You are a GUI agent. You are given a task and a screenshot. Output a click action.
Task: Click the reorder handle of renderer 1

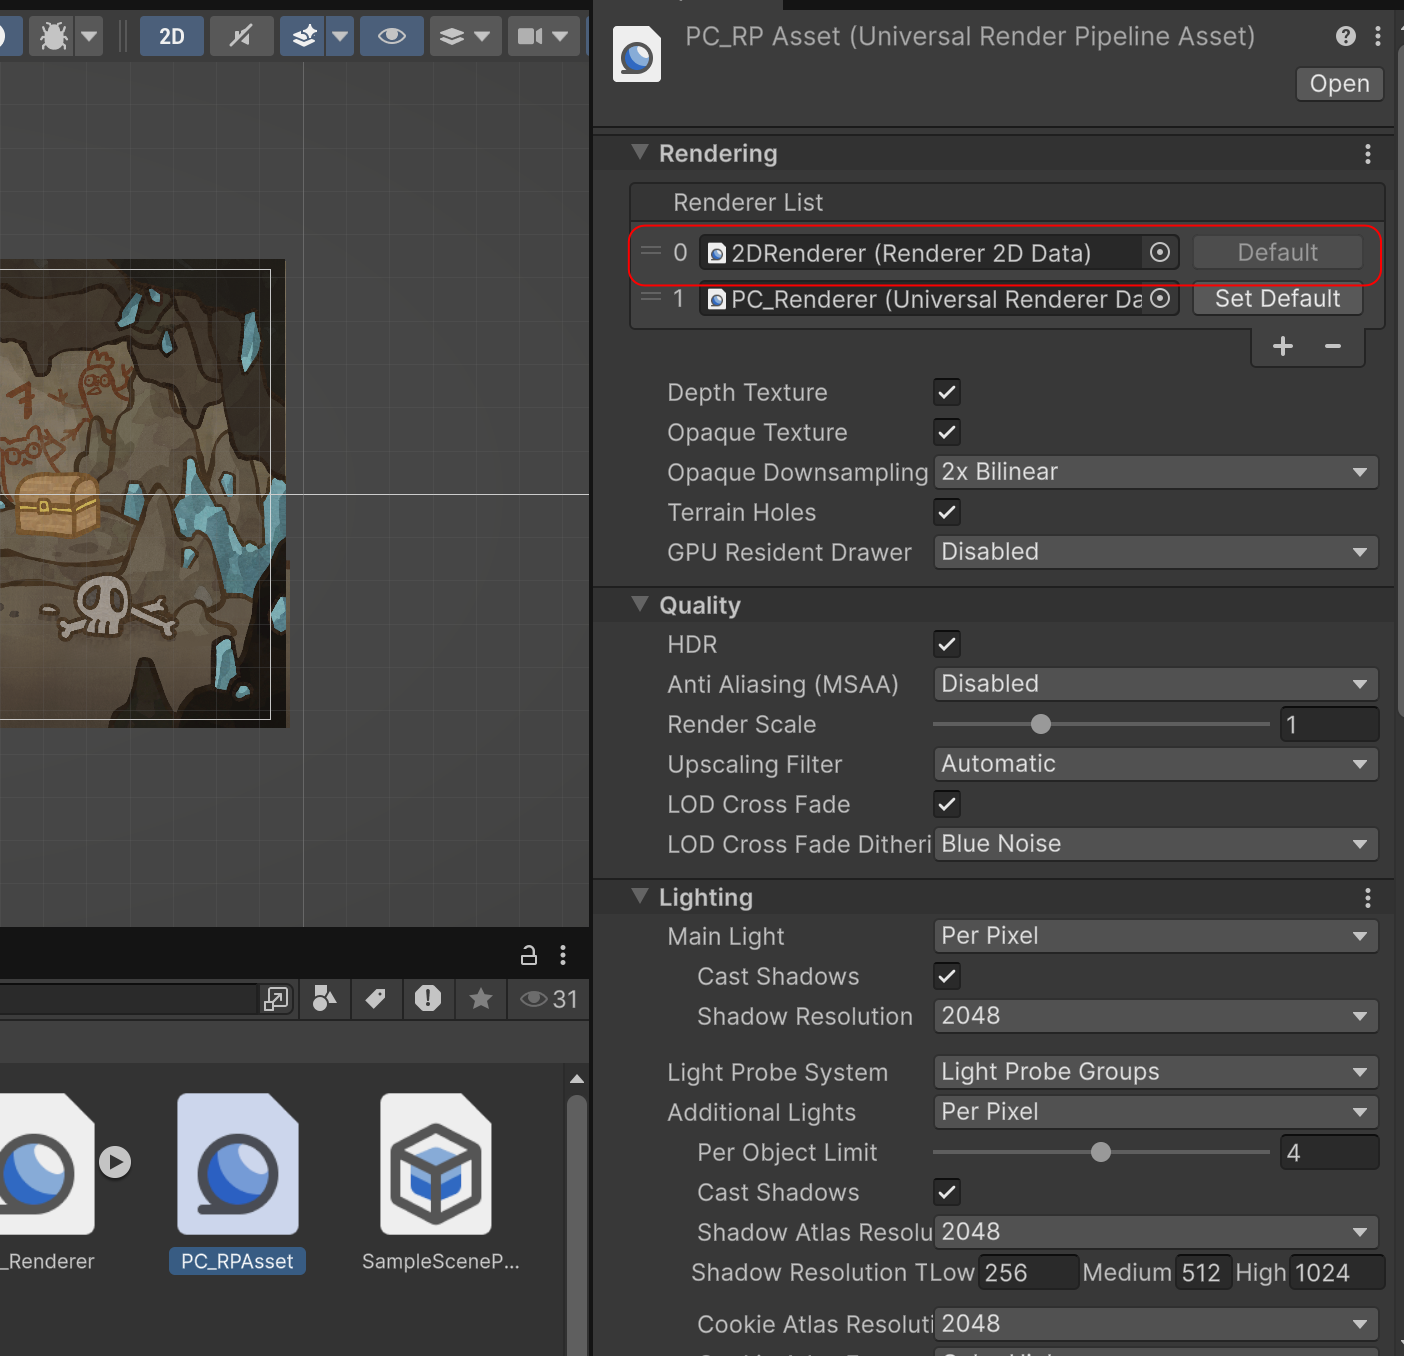(651, 298)
